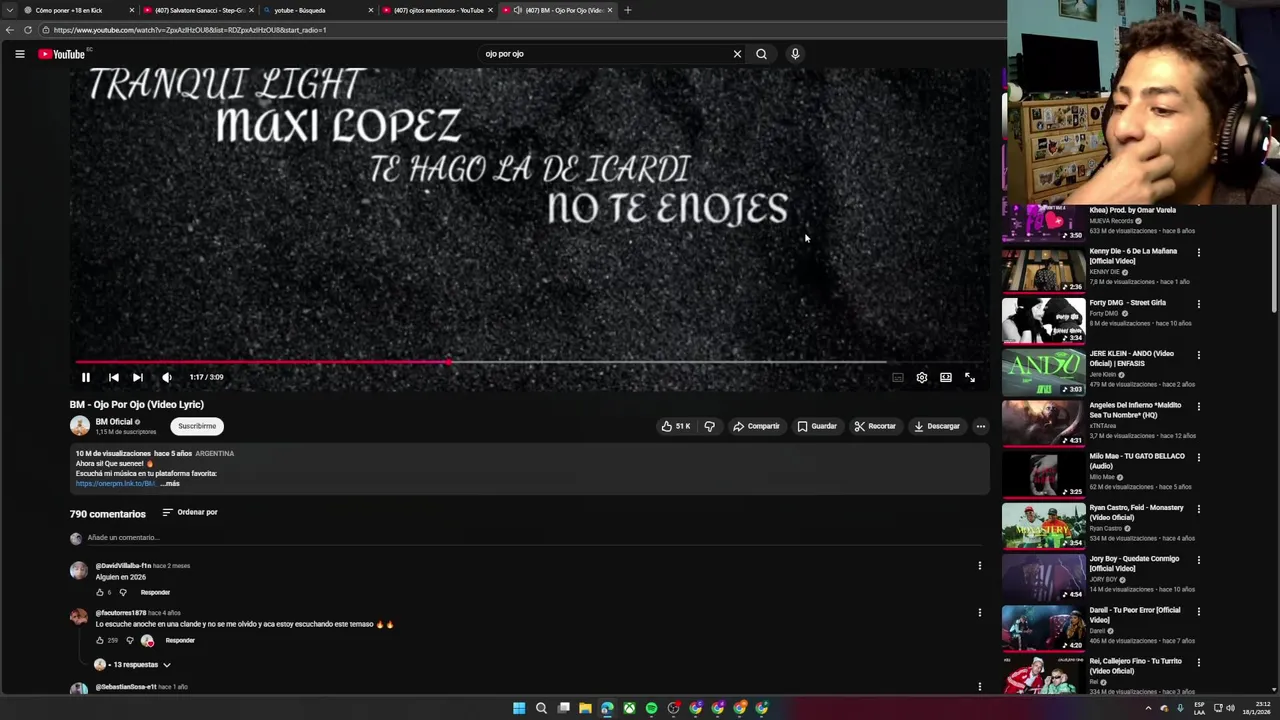Open the YouTube hamburger guide menu
Image resolution: width=1280 pixels, height=720 pixels.
coord(19,54)
